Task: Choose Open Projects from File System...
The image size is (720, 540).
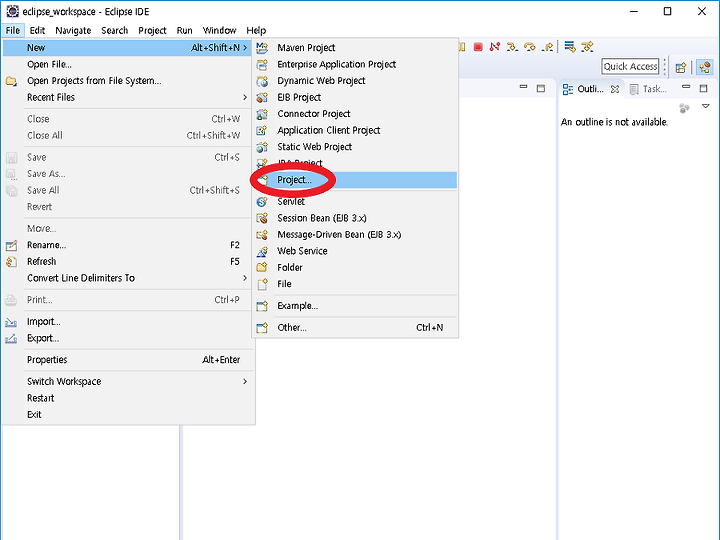Action: pyautogui.click(x=128, y=81)
